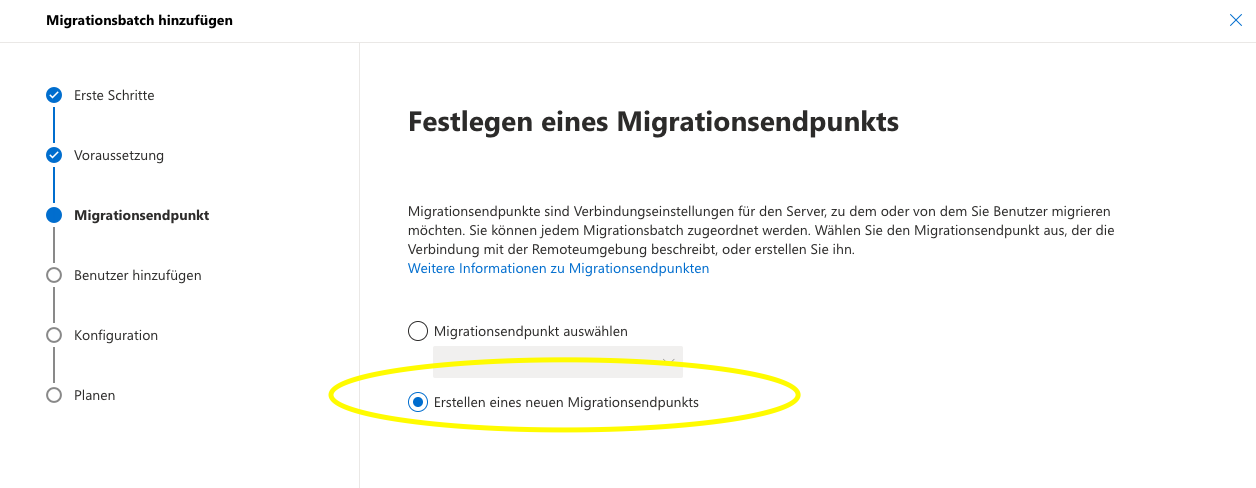Click the chevron arrow of endpoint dropdown
Viewport: 1256px width, 488px height.
pyautogui.click(x=670, y=362)
